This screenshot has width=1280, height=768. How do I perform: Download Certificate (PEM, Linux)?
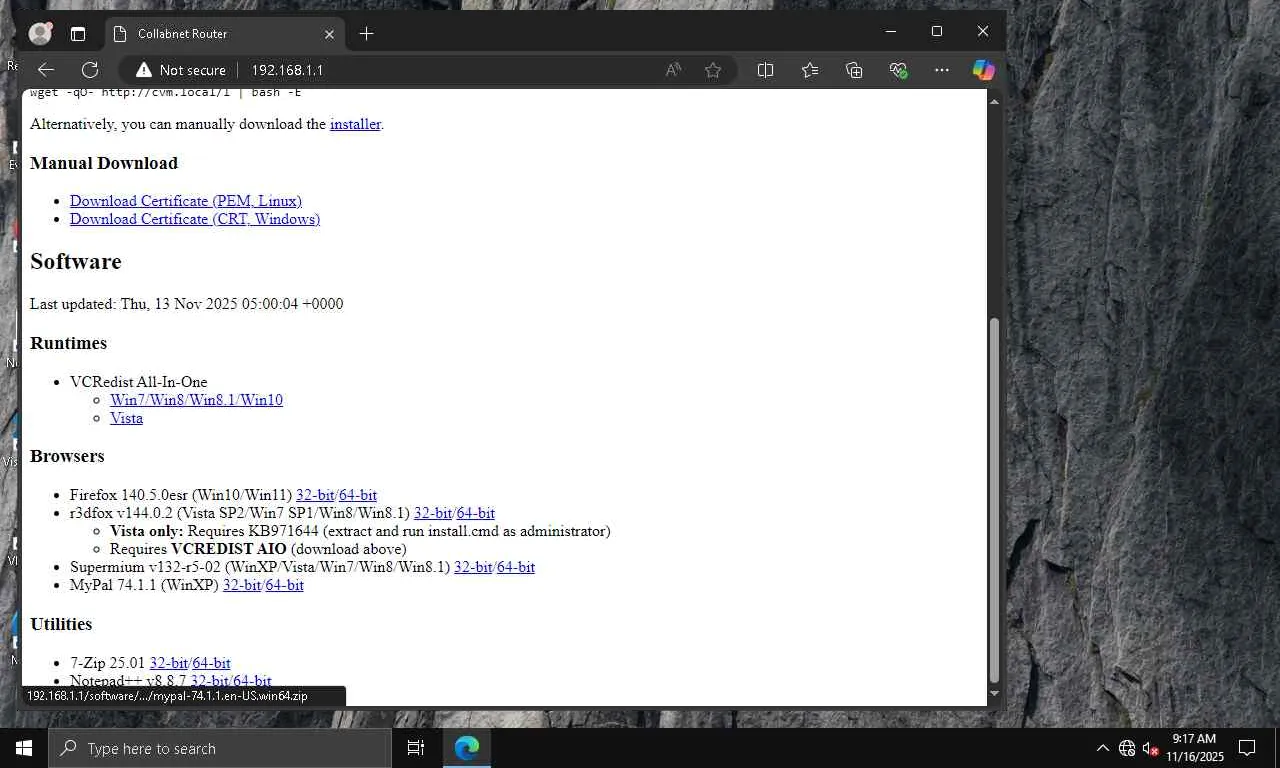point(186,201)
